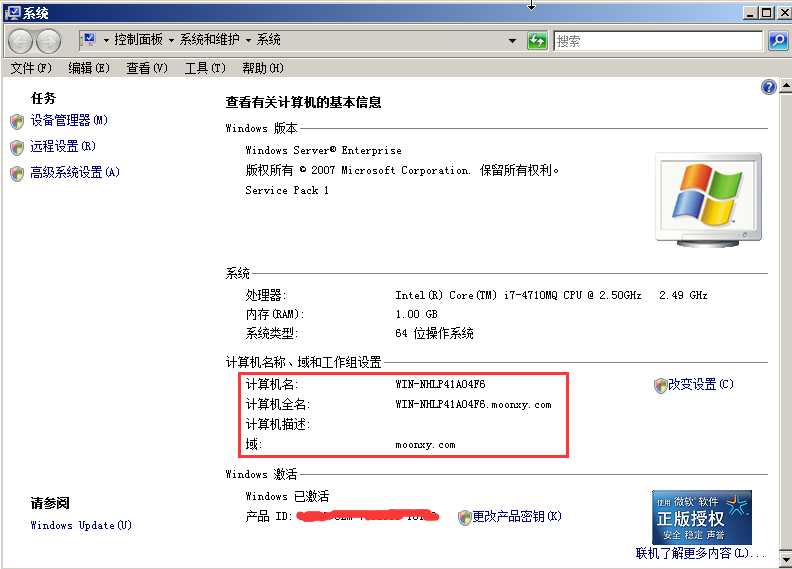Open the address bar history dropdown arrow

point(512,40)
